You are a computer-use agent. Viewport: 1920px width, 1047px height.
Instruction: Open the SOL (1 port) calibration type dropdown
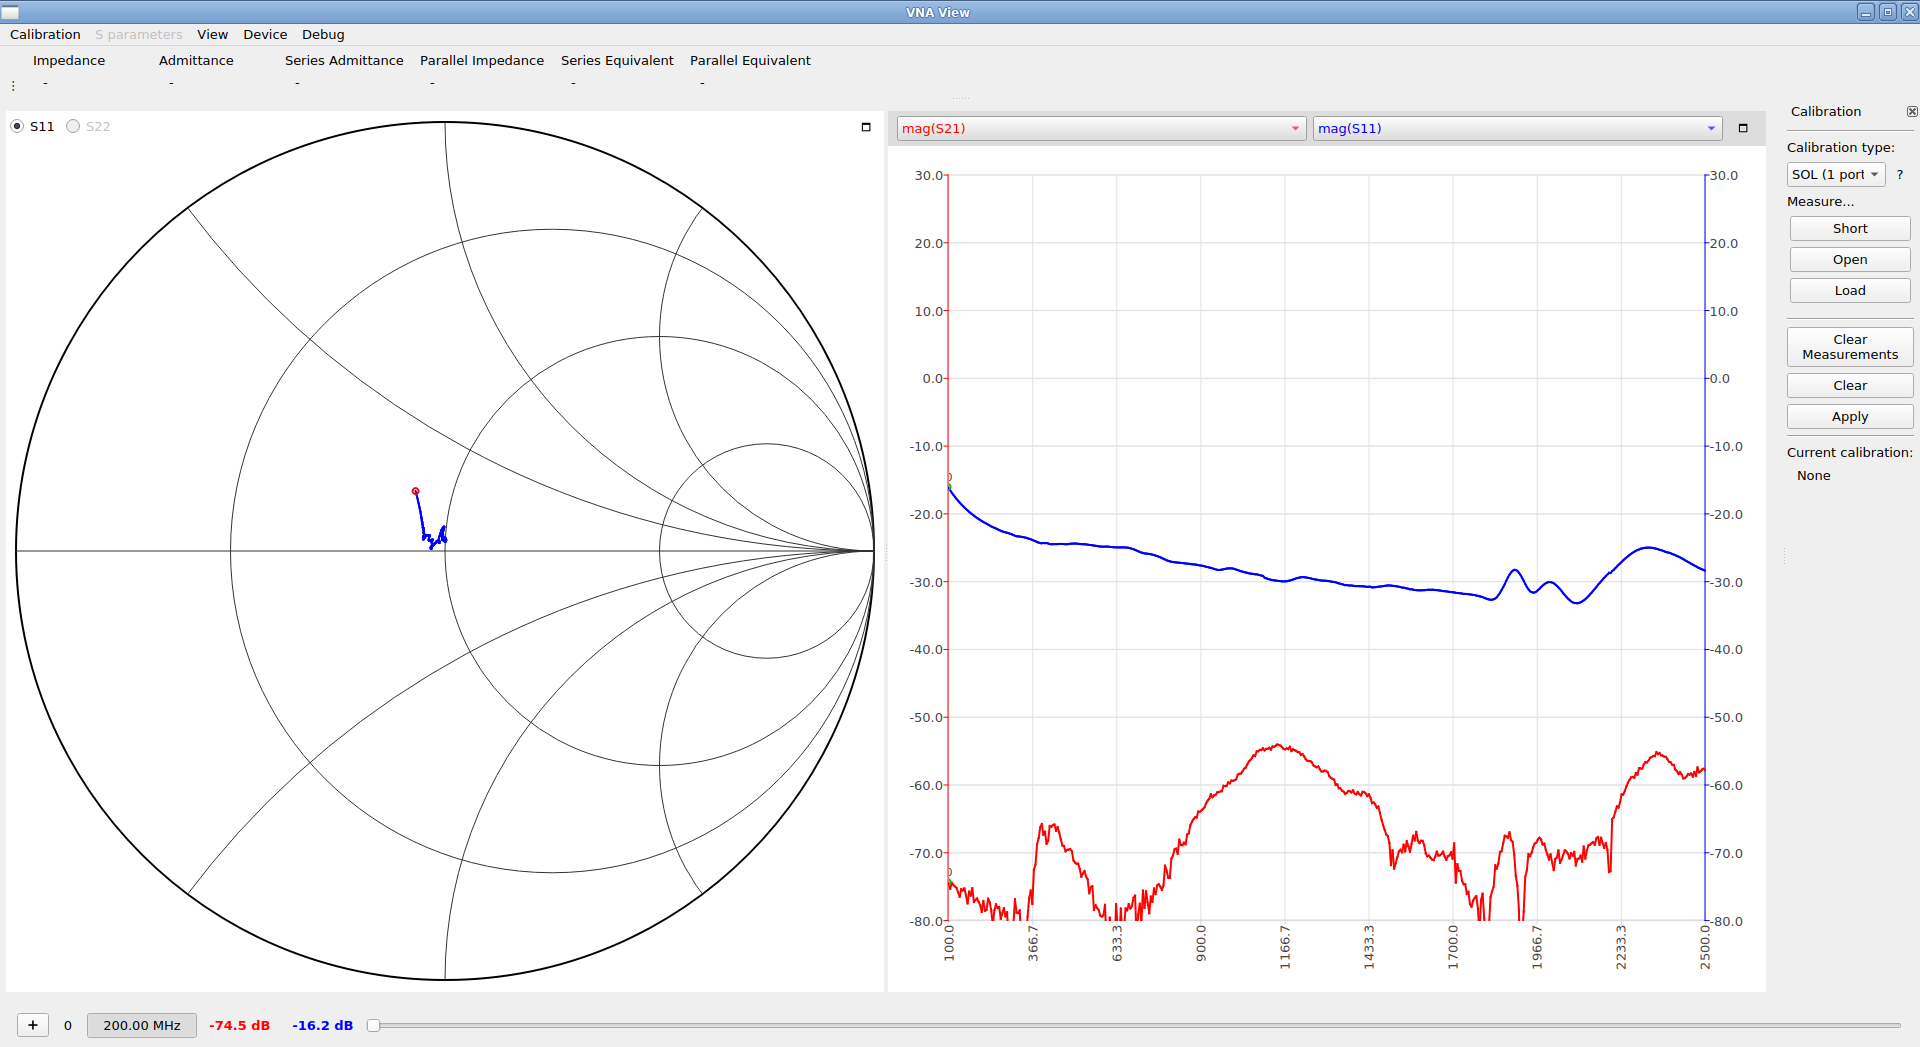click(x=1835, y=175)
